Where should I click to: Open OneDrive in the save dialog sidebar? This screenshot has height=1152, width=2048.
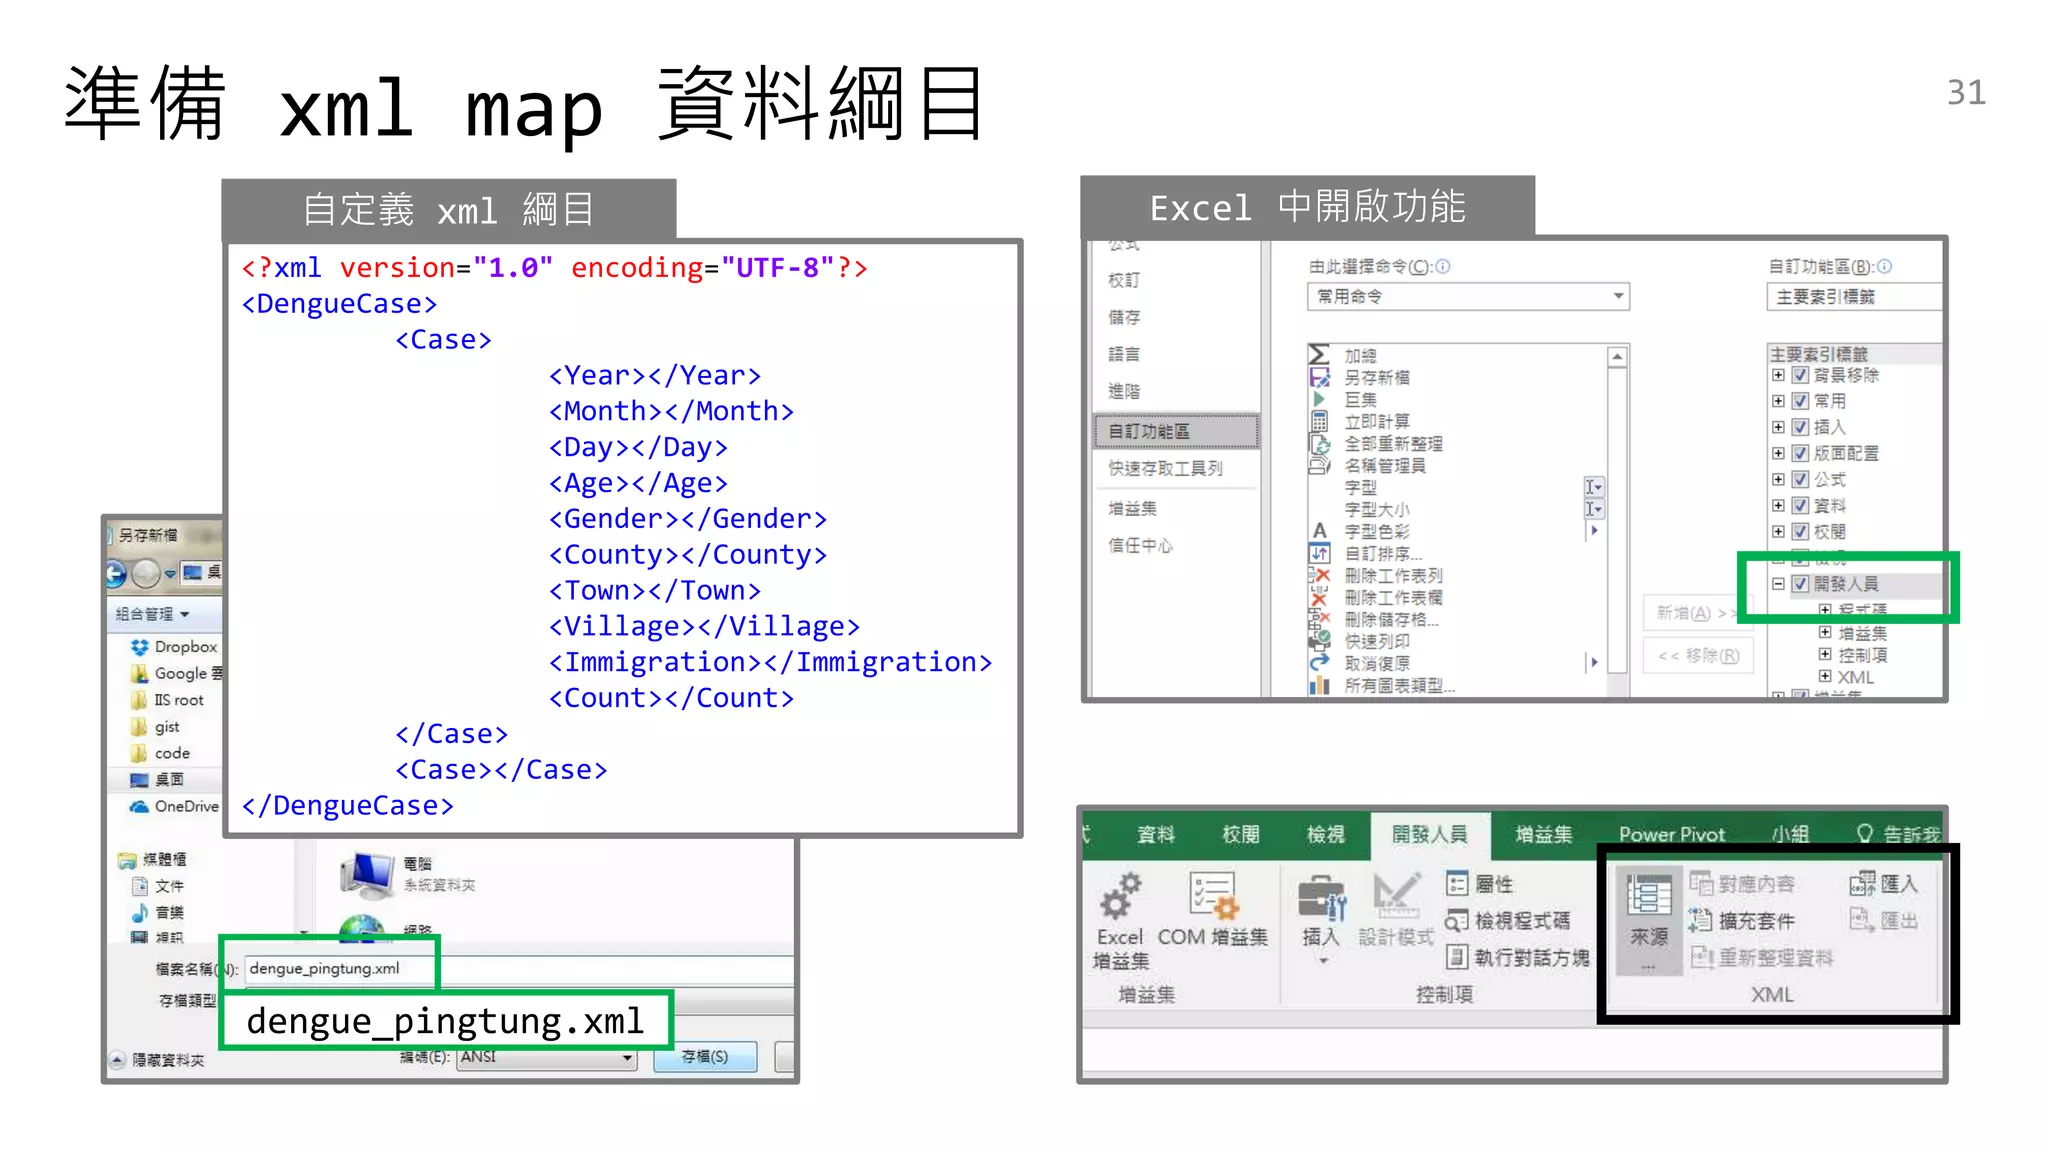pyautogui.click(x=175, y=806)
